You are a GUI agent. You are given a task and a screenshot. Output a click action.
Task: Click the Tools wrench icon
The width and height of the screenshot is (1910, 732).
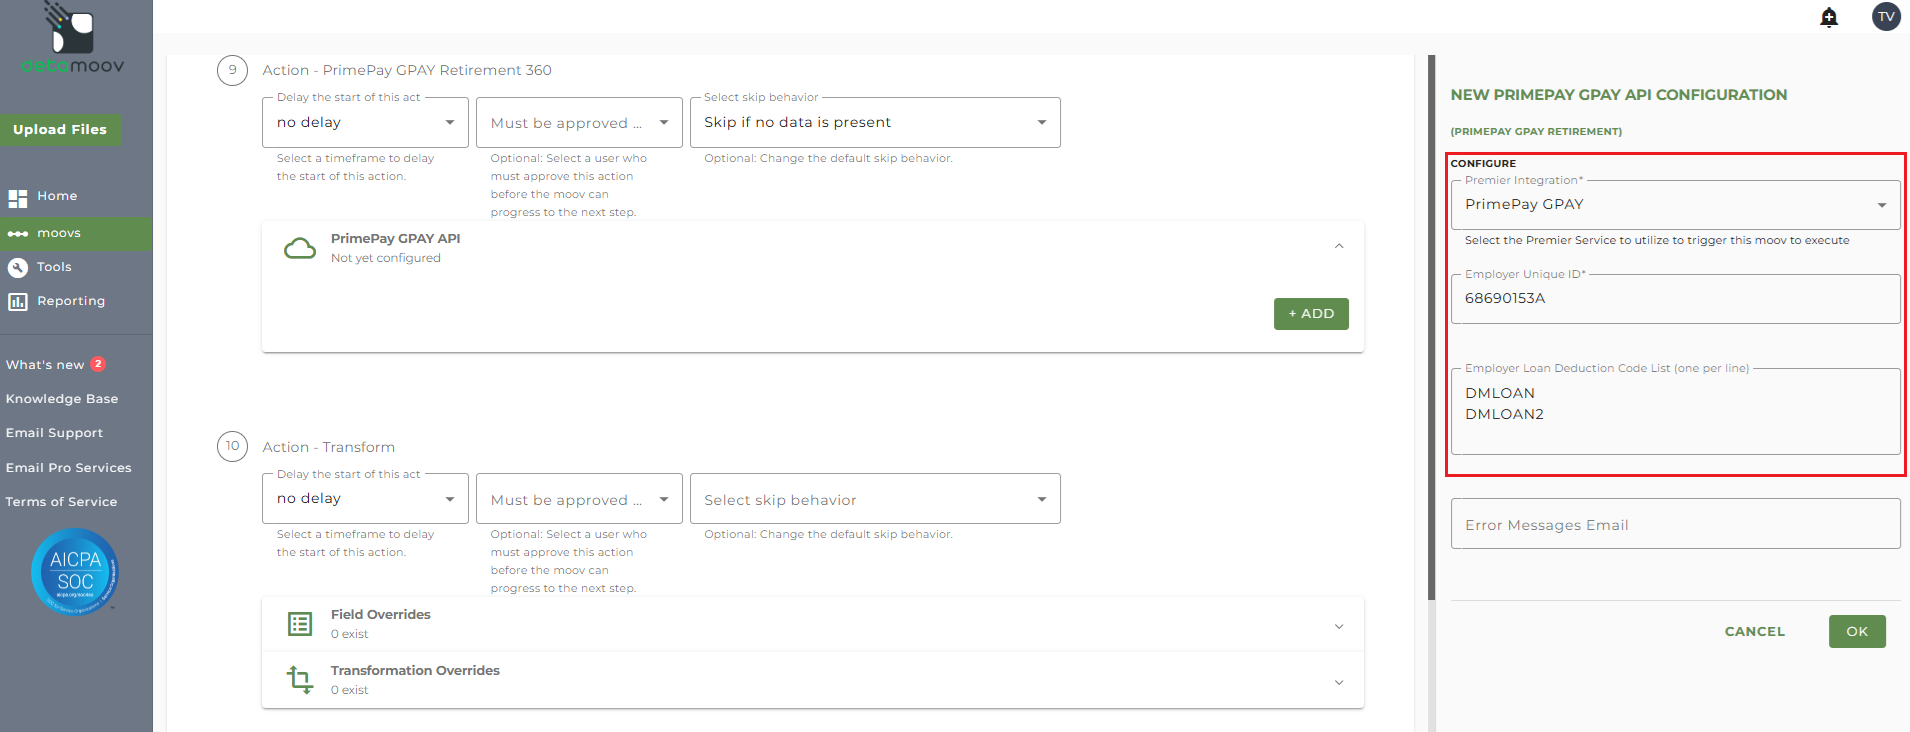(18, 268)
